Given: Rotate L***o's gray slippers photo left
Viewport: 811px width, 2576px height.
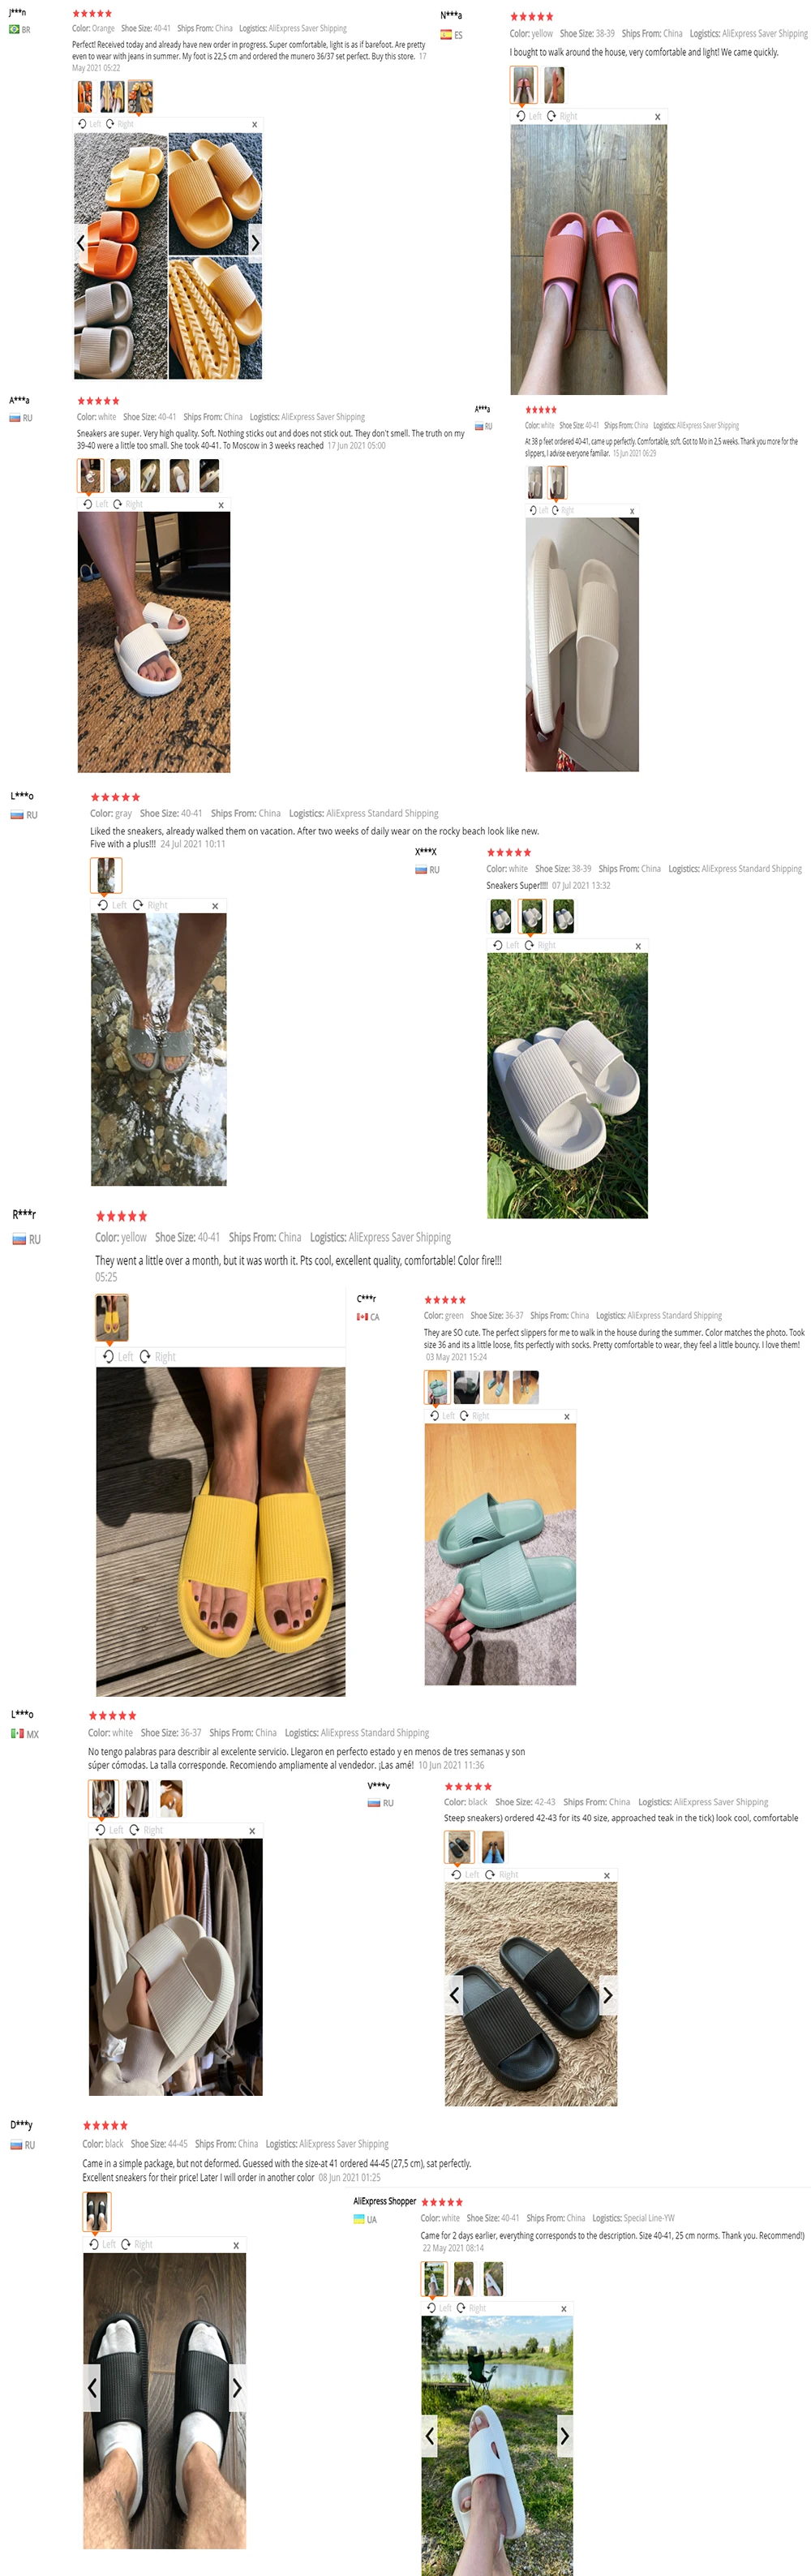Looking at the screenshot, I should pos(112,905).
